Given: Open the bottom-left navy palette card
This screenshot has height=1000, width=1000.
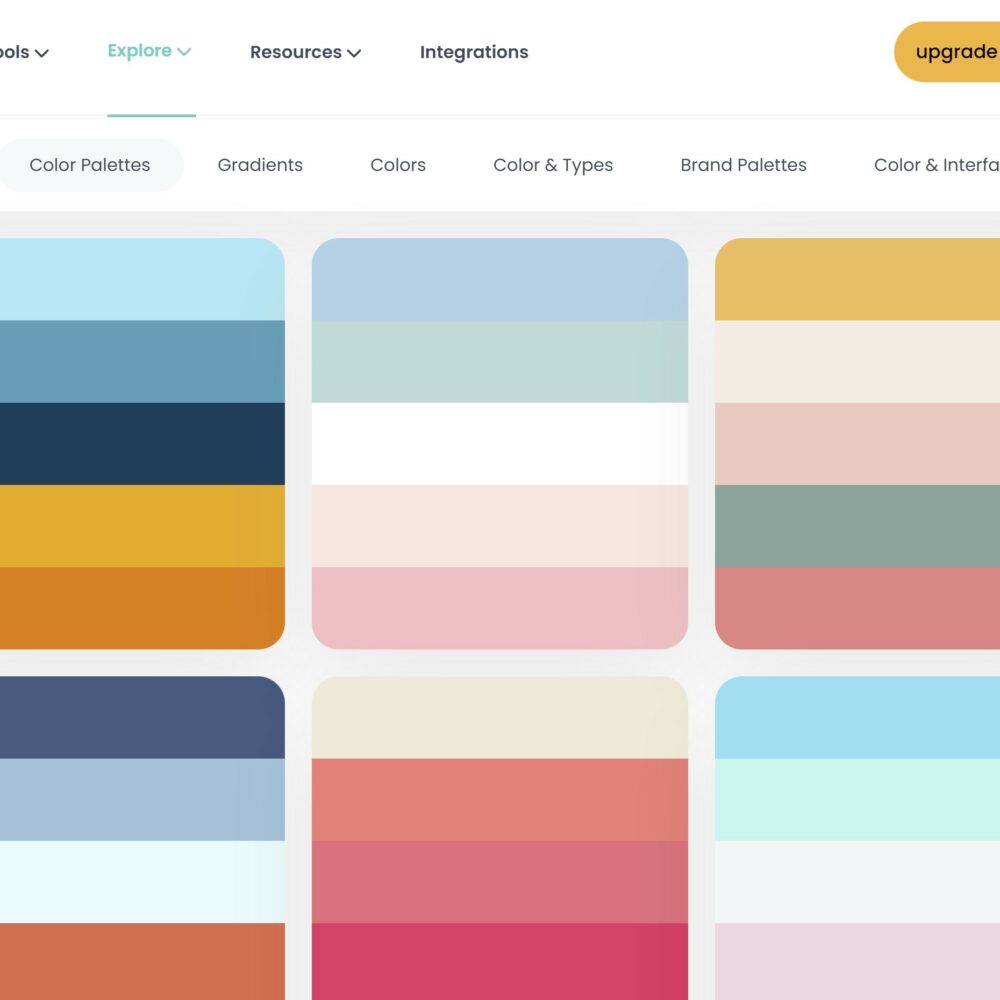Looking at the screenshot, I should point(140,840).
